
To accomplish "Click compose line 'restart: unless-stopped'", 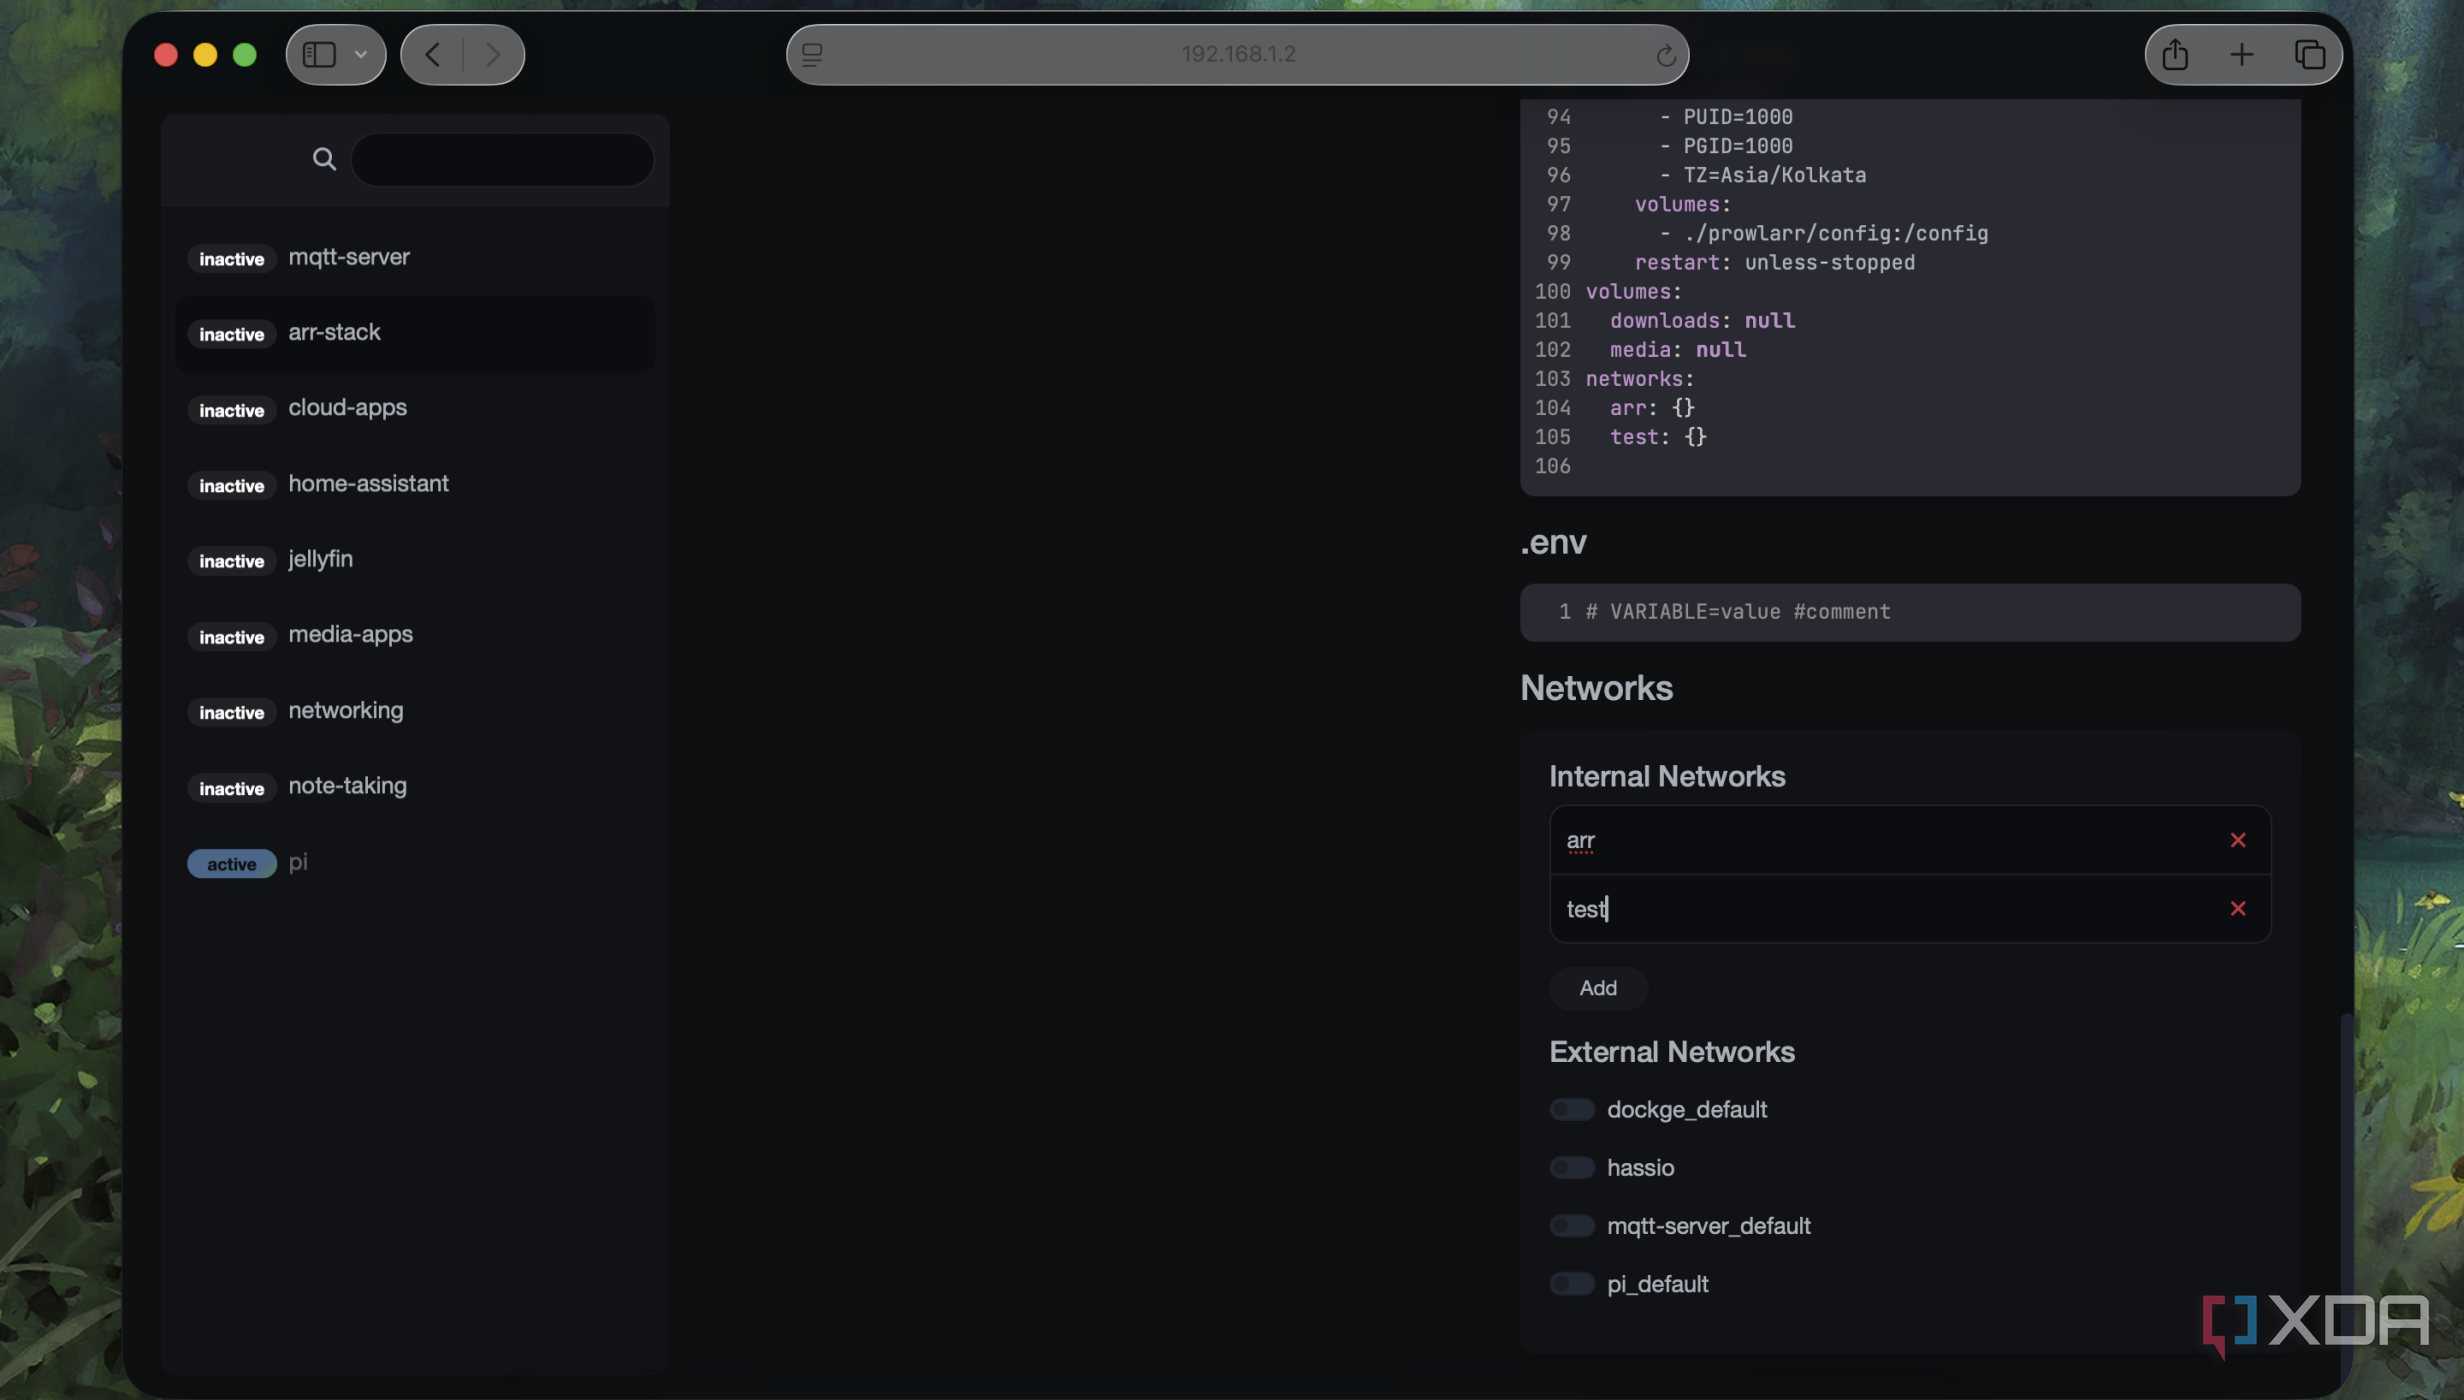I will click(1774, 262).
